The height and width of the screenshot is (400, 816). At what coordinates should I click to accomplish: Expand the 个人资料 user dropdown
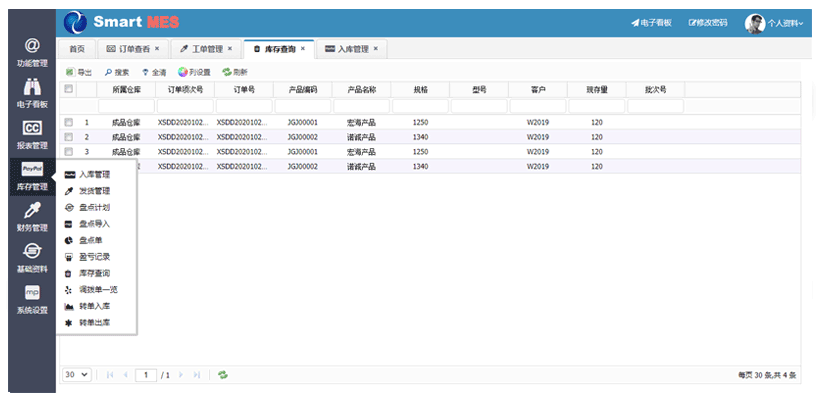click(776, 23)
